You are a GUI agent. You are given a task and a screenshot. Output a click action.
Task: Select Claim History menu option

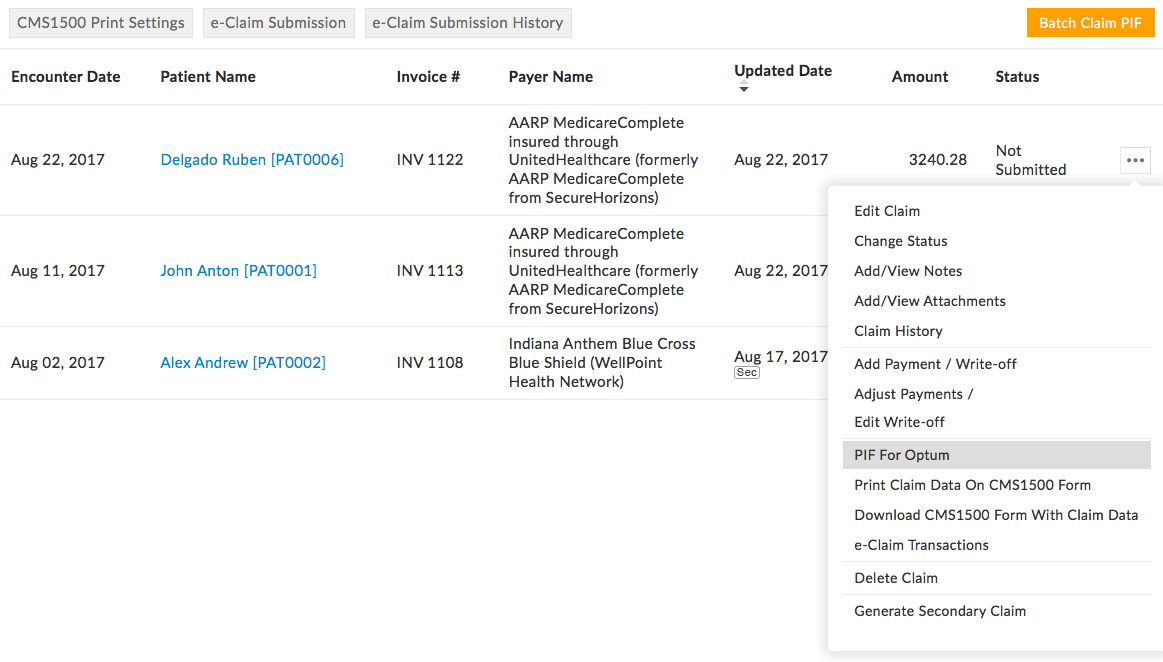pyautogui.click(x=898, y=331)
